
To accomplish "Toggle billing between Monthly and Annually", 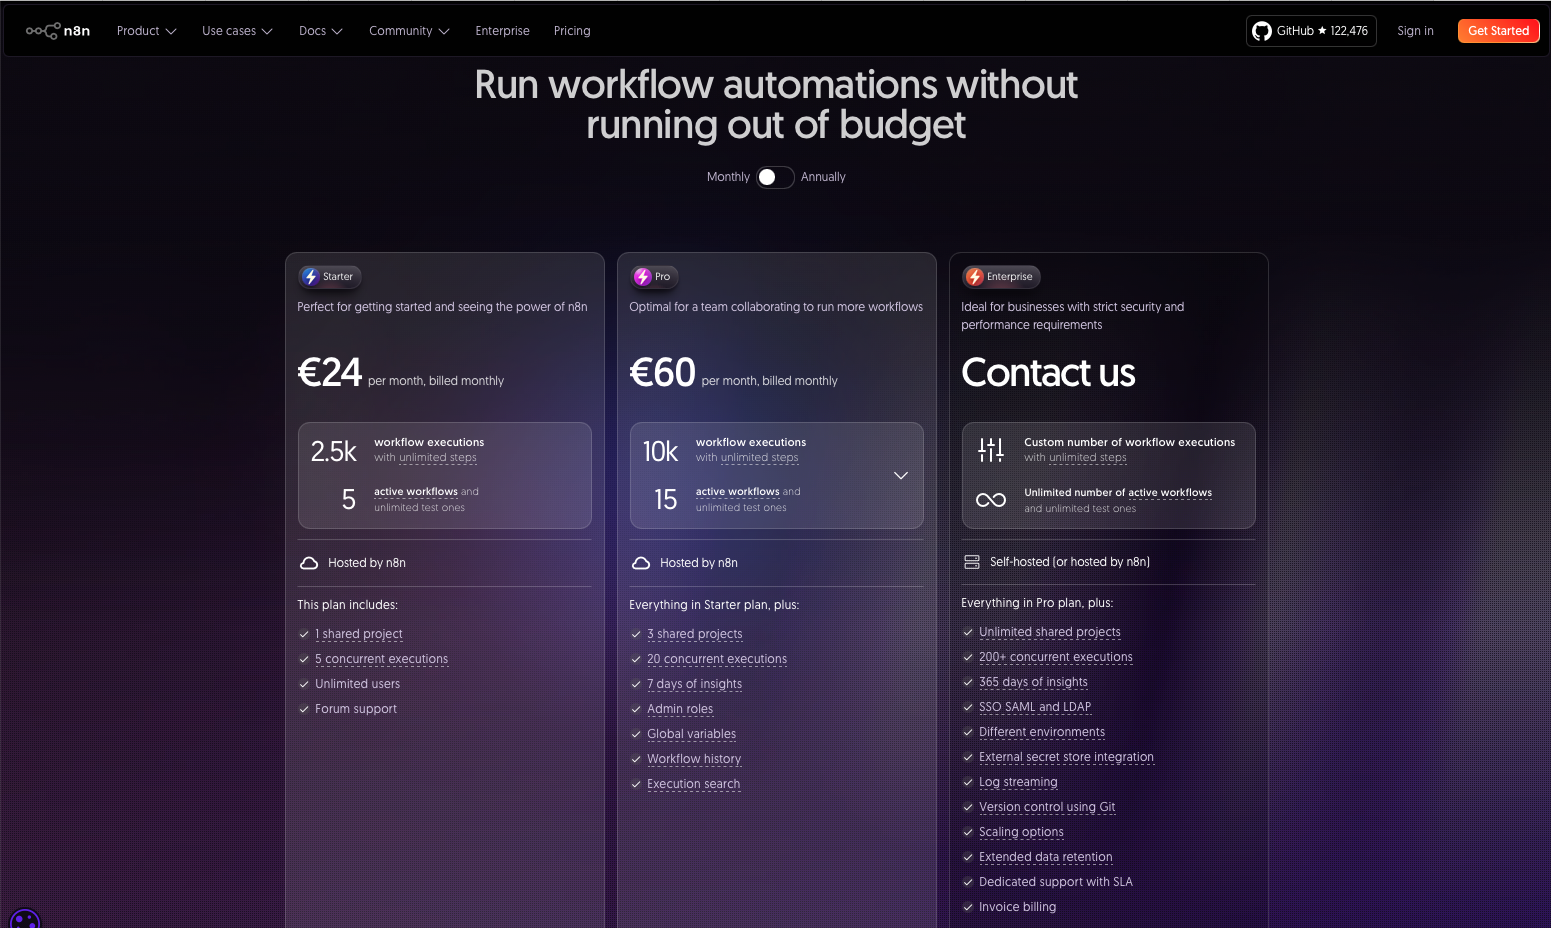I will coord(775,177).
